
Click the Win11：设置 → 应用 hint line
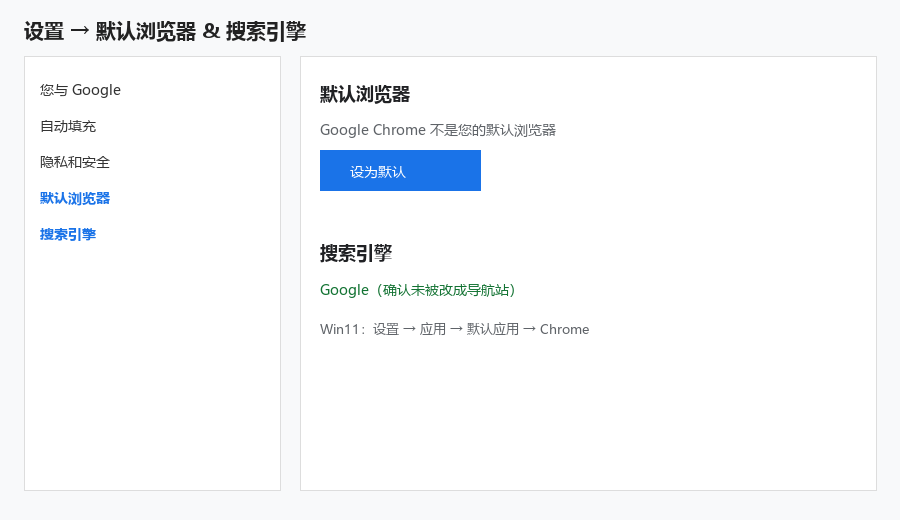[455, 329]
